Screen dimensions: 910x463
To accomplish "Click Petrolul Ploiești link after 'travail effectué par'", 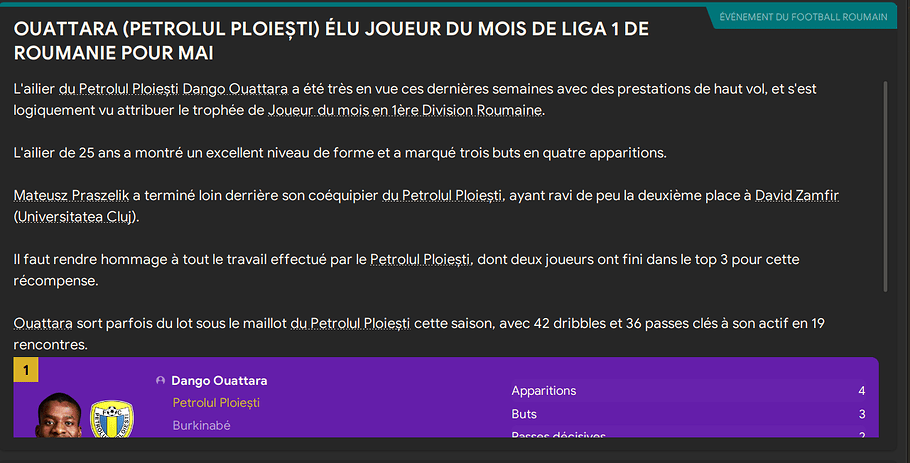I will (x=420, y=260).
